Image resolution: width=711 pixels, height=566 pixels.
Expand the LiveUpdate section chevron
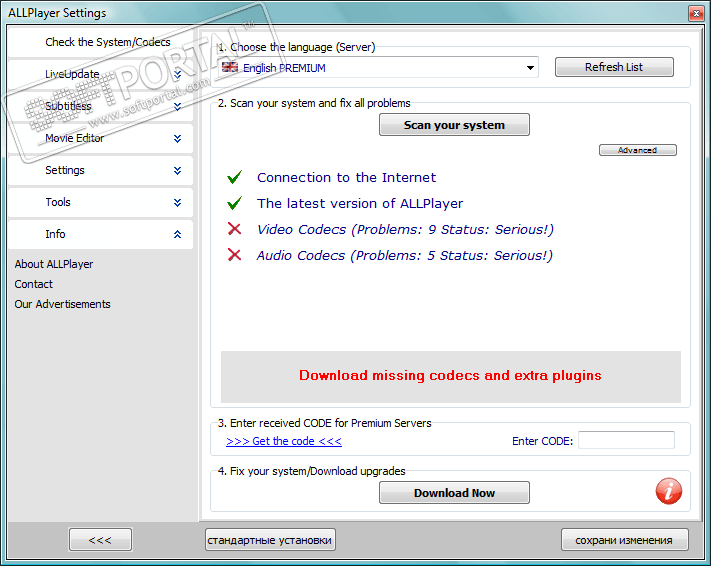point(177,74)
